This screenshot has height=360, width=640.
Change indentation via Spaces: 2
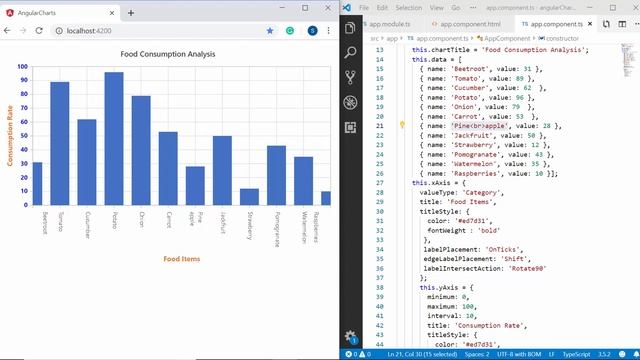coord(477,354)
